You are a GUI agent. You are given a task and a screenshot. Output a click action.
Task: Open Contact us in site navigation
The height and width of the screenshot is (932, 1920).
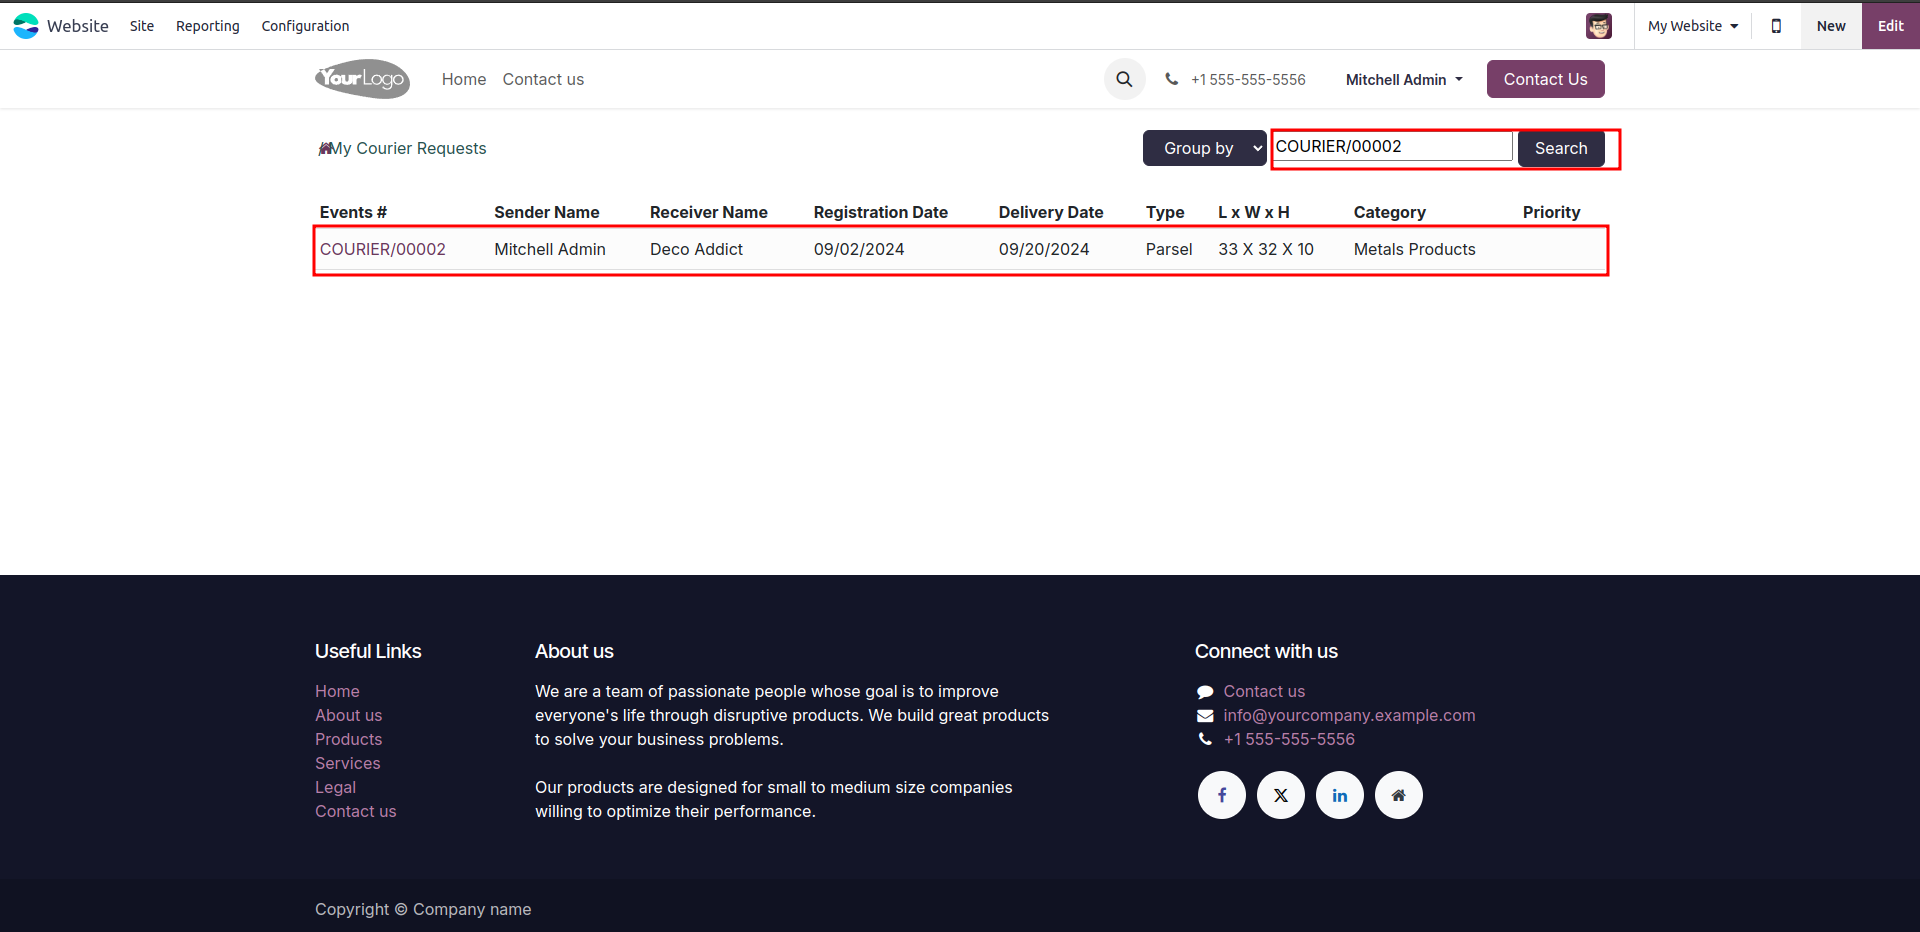click(x=543, y=79)
